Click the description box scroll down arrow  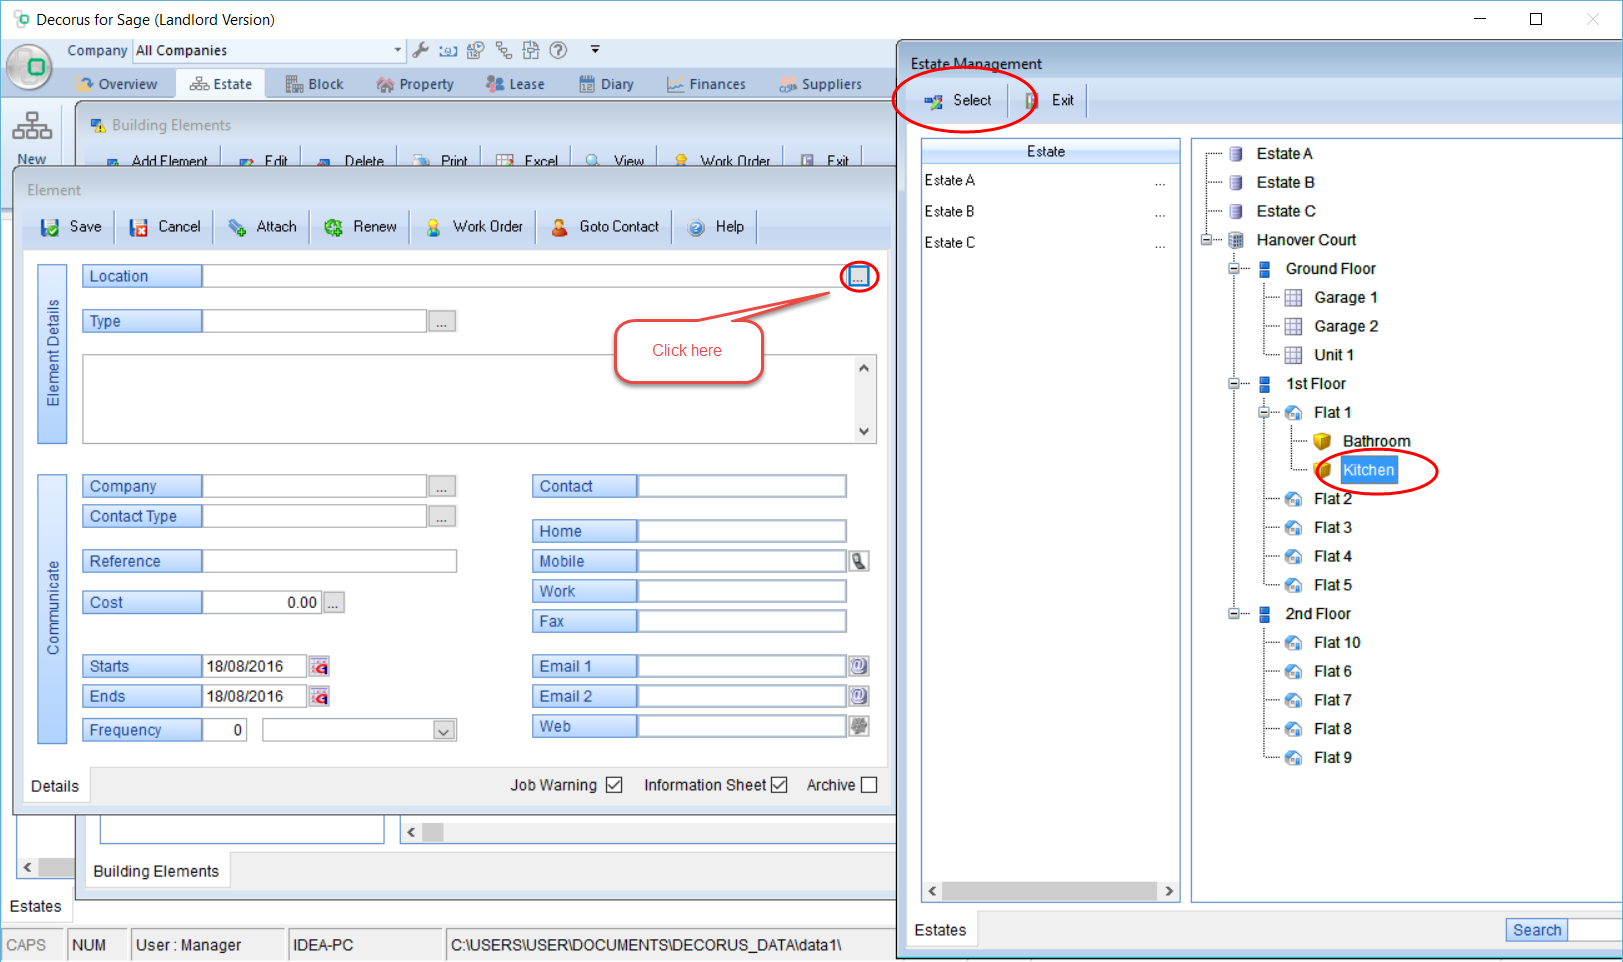[x=864, y=431]
